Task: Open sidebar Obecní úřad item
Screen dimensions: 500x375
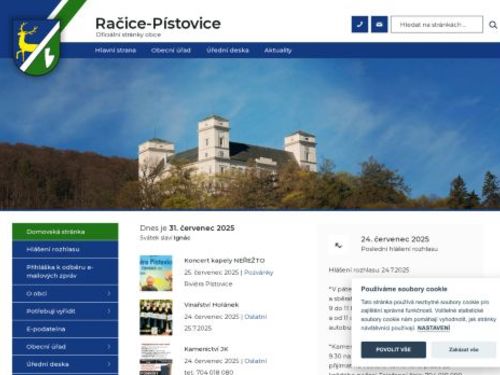Action: click(x=65, y=347)
